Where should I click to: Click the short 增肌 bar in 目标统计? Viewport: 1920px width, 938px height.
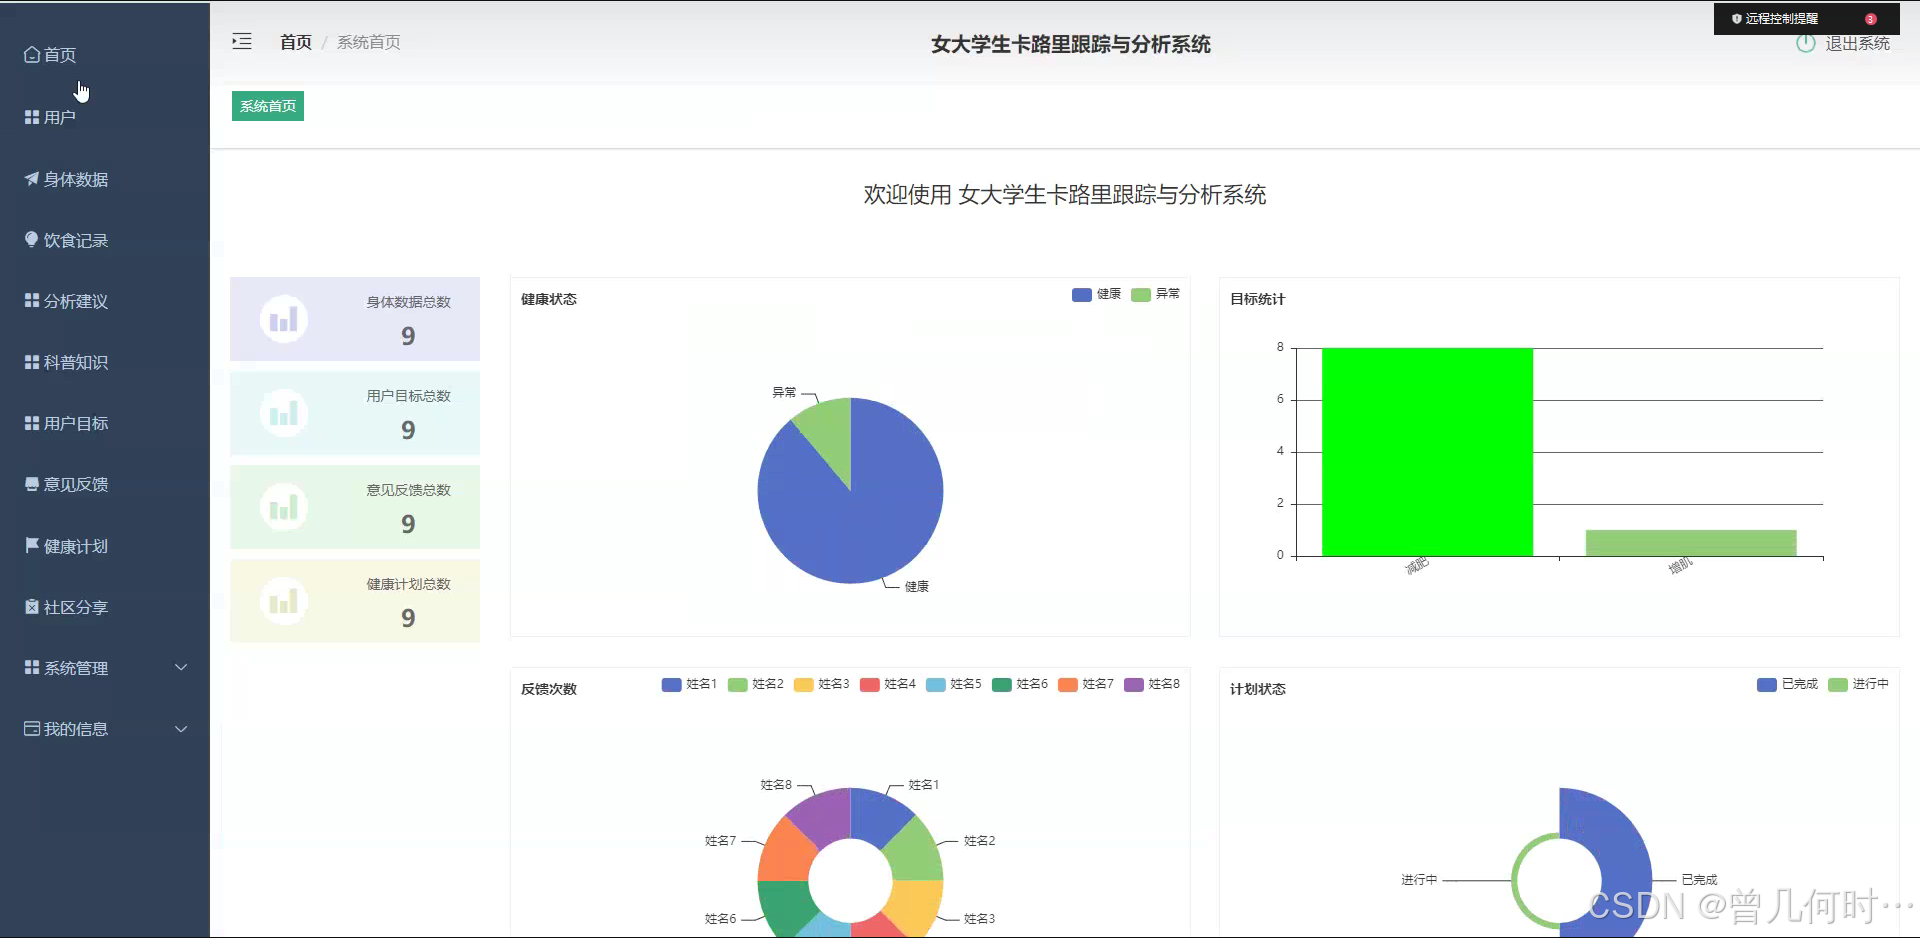1691,543
